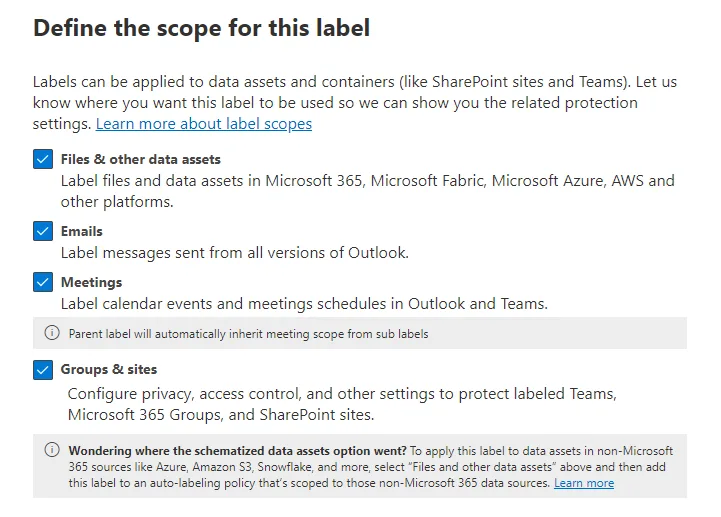Click the intro paragraph about labels and containers
Image resolution: width=721 pixels, height=517 pixels.
click(355, 103)
